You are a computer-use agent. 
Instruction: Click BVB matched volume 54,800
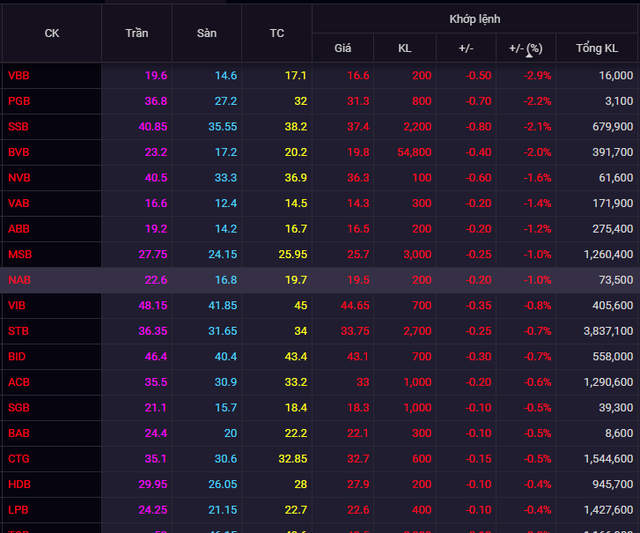pos(414,152)
